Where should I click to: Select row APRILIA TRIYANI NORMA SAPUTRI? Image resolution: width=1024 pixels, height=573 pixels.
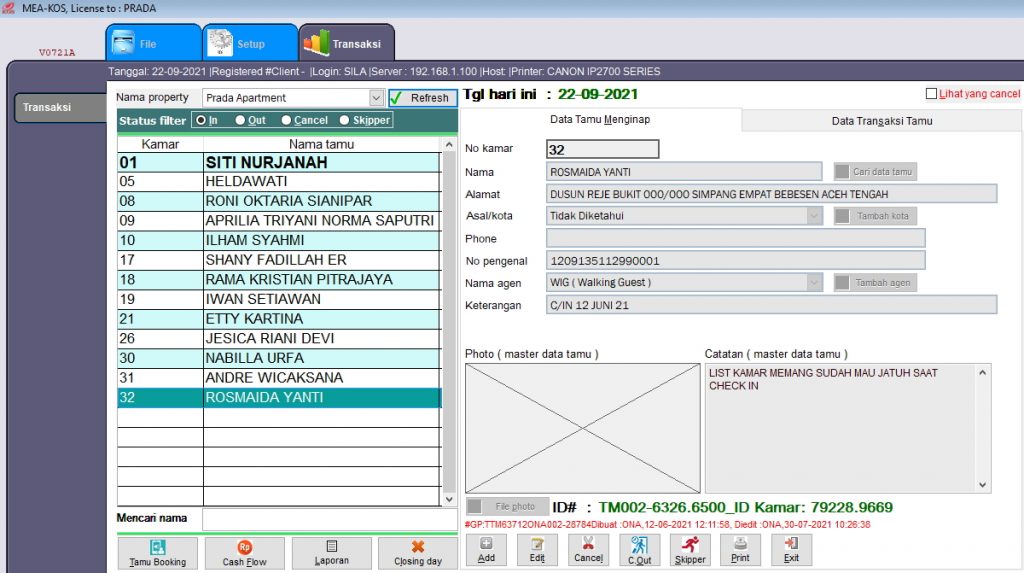pos(279,221)
